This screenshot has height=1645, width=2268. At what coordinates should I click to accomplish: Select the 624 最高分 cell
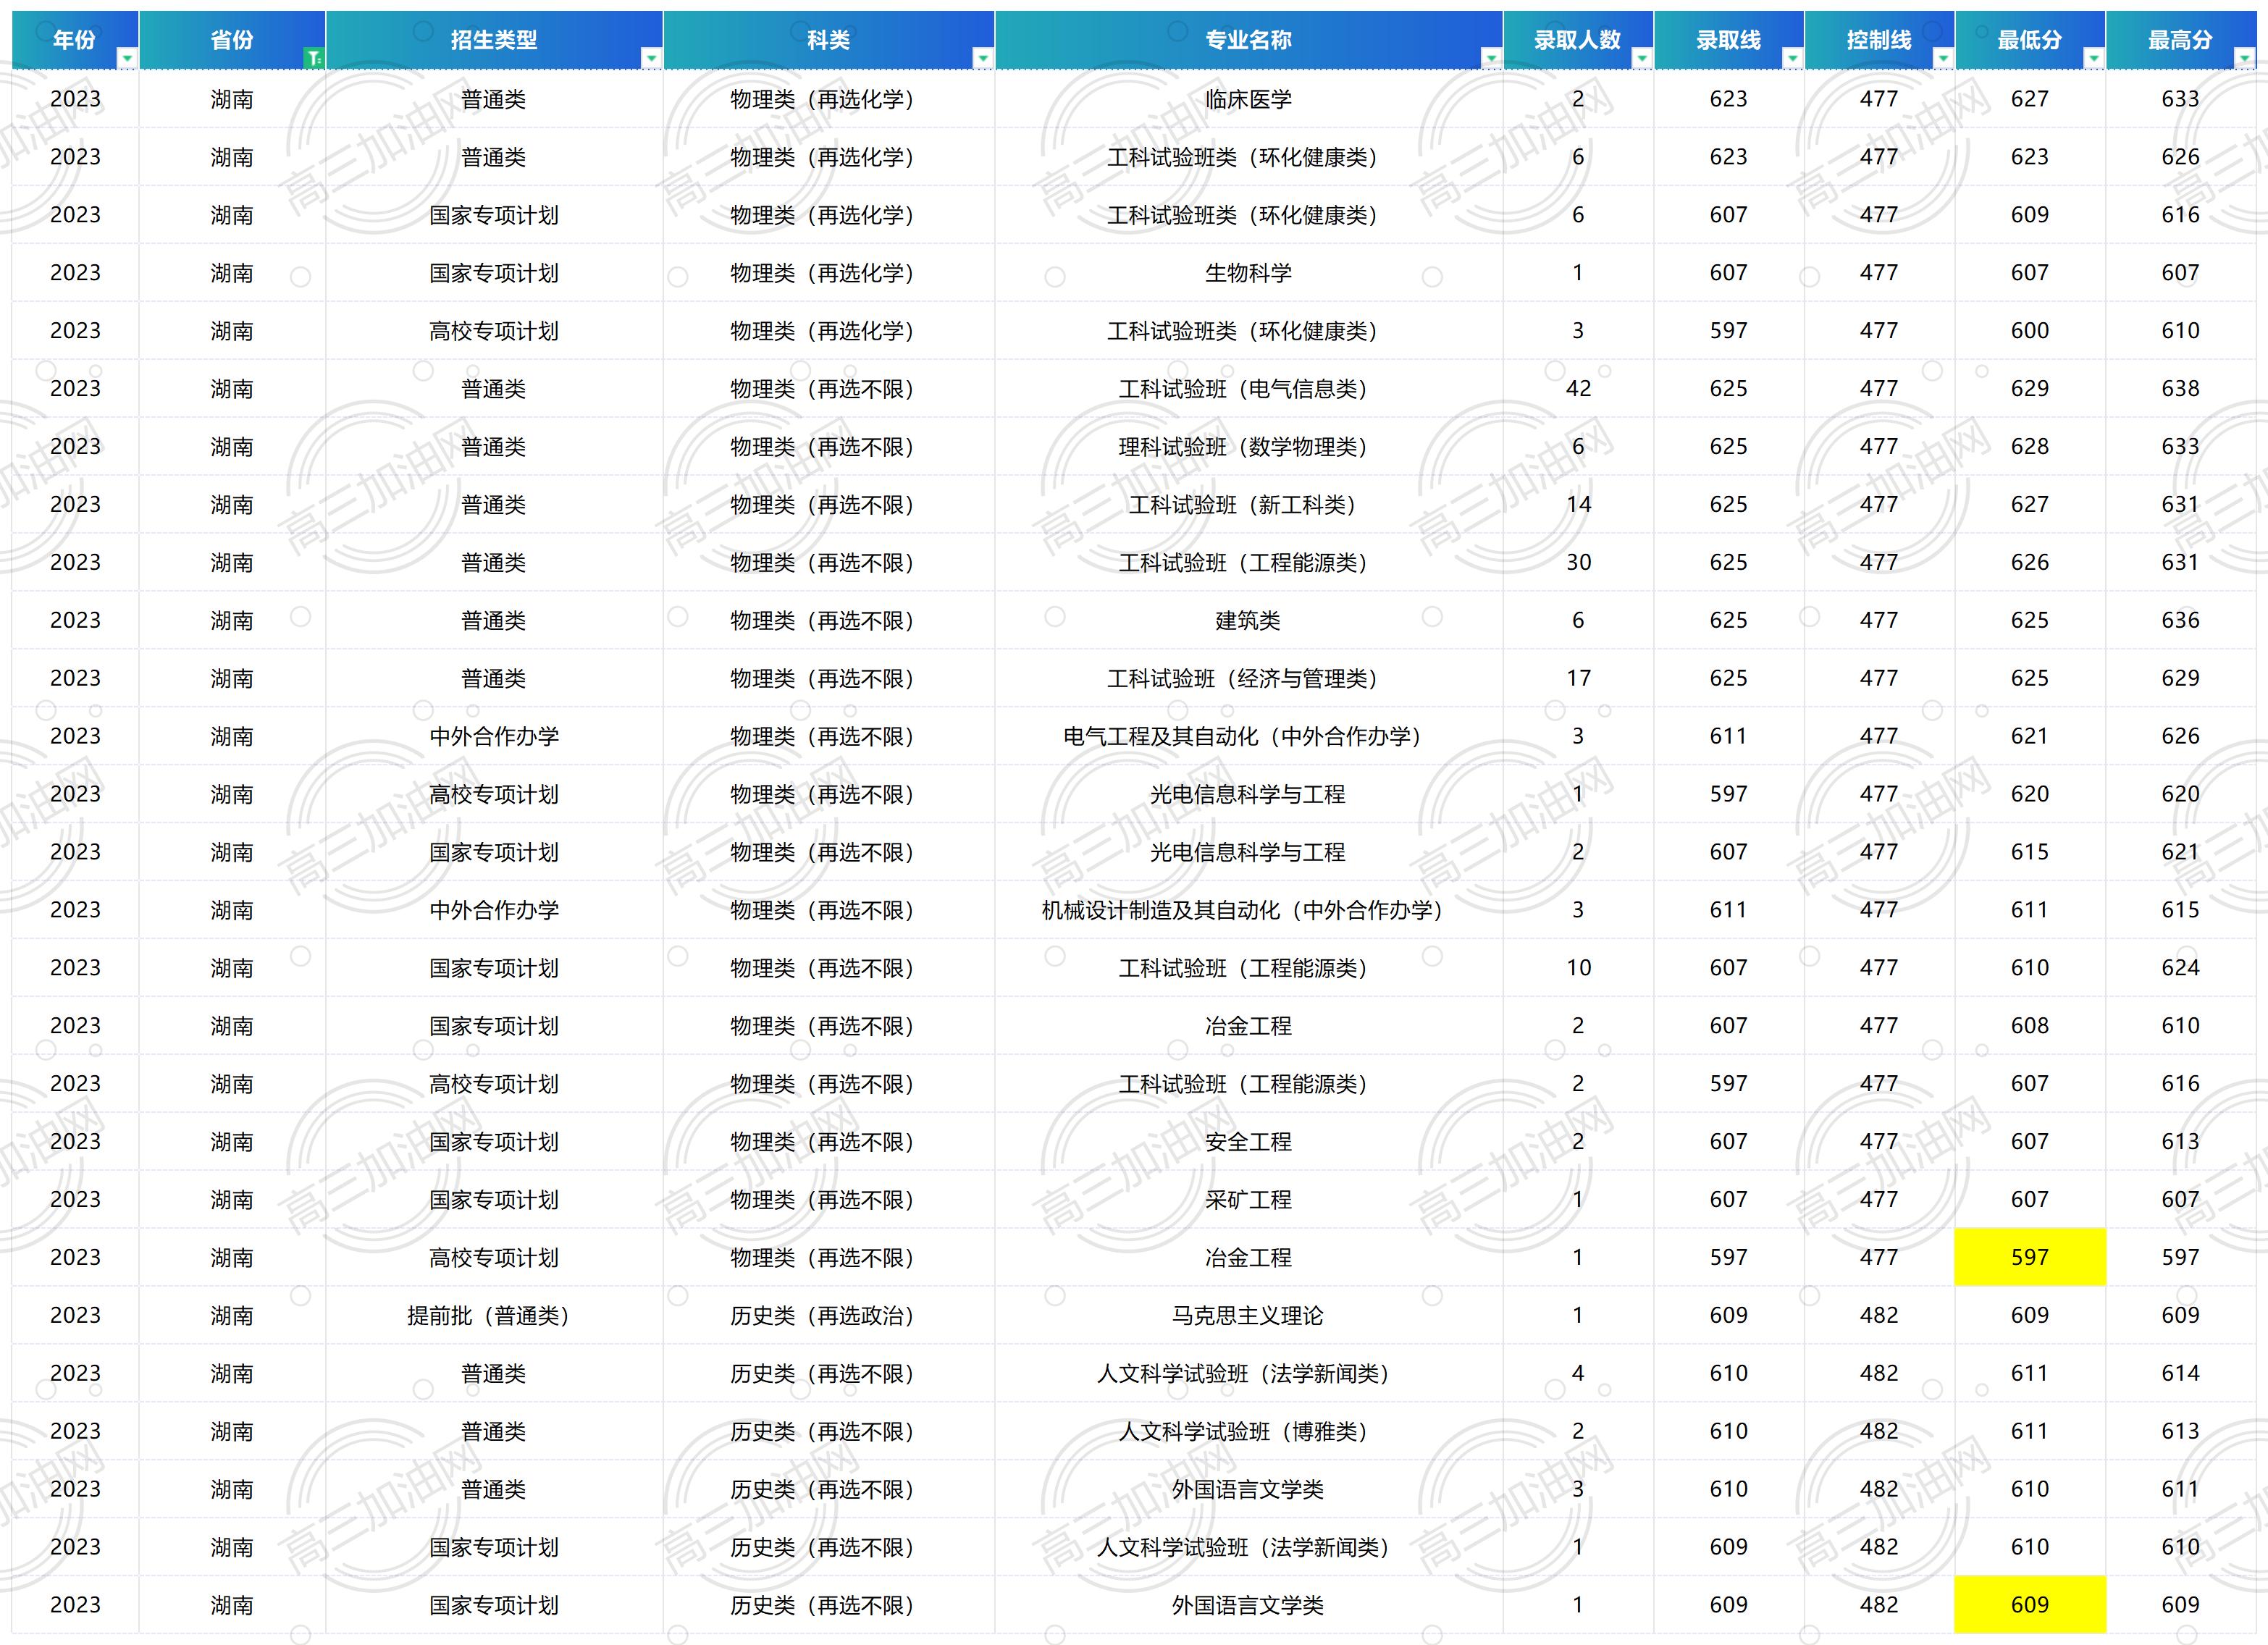(x=2181, y=968)
